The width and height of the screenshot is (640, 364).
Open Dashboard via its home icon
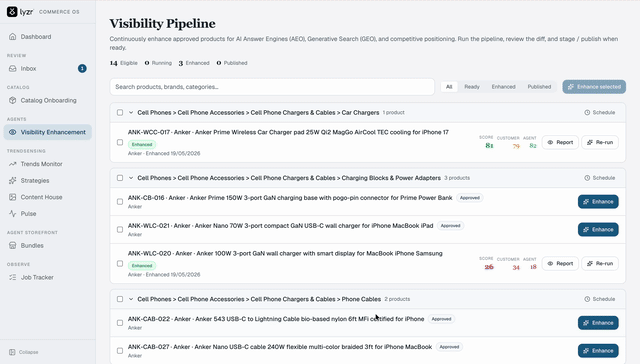point(13,37)
